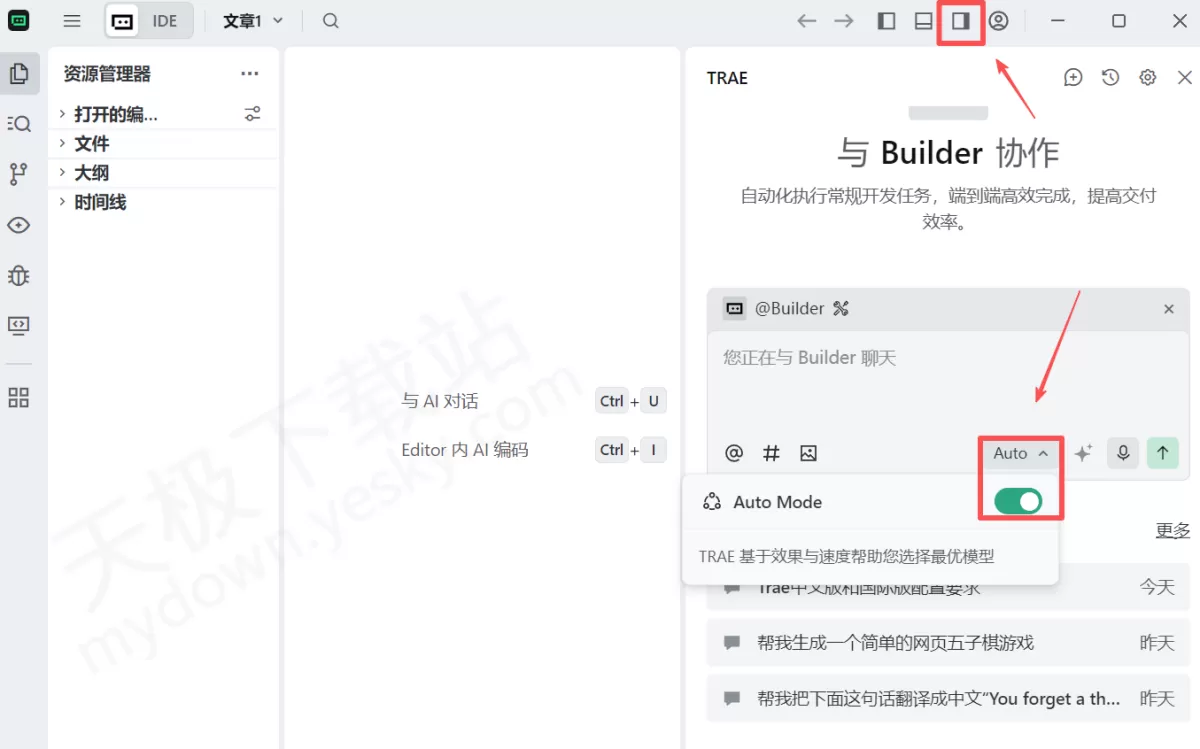Screen dimensions: 1200x749
Task: Click the @ mention icon
Action: [x=734, y=453]
